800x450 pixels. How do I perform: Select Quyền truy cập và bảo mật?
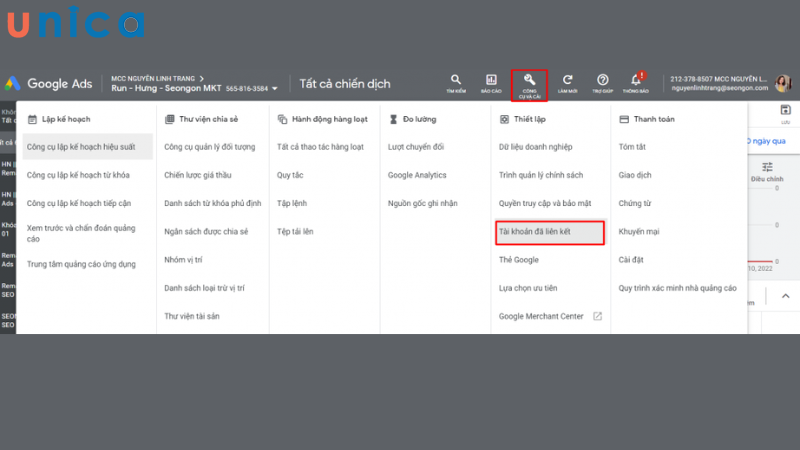pos(545,203)
